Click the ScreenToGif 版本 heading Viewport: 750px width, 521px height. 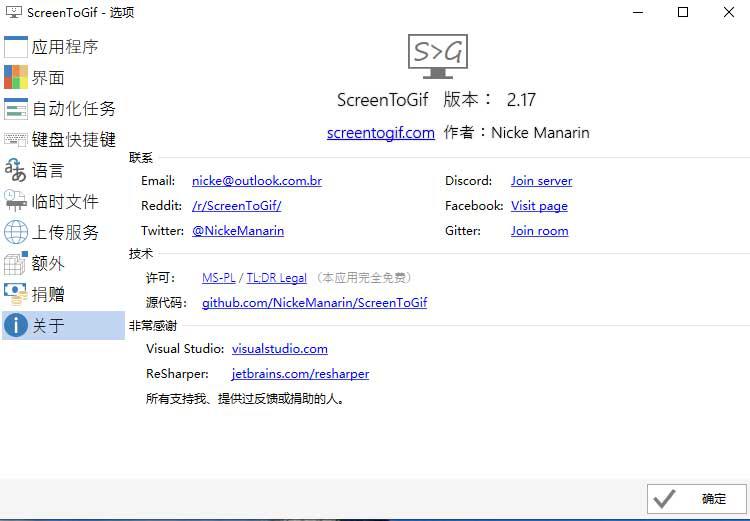414,100
